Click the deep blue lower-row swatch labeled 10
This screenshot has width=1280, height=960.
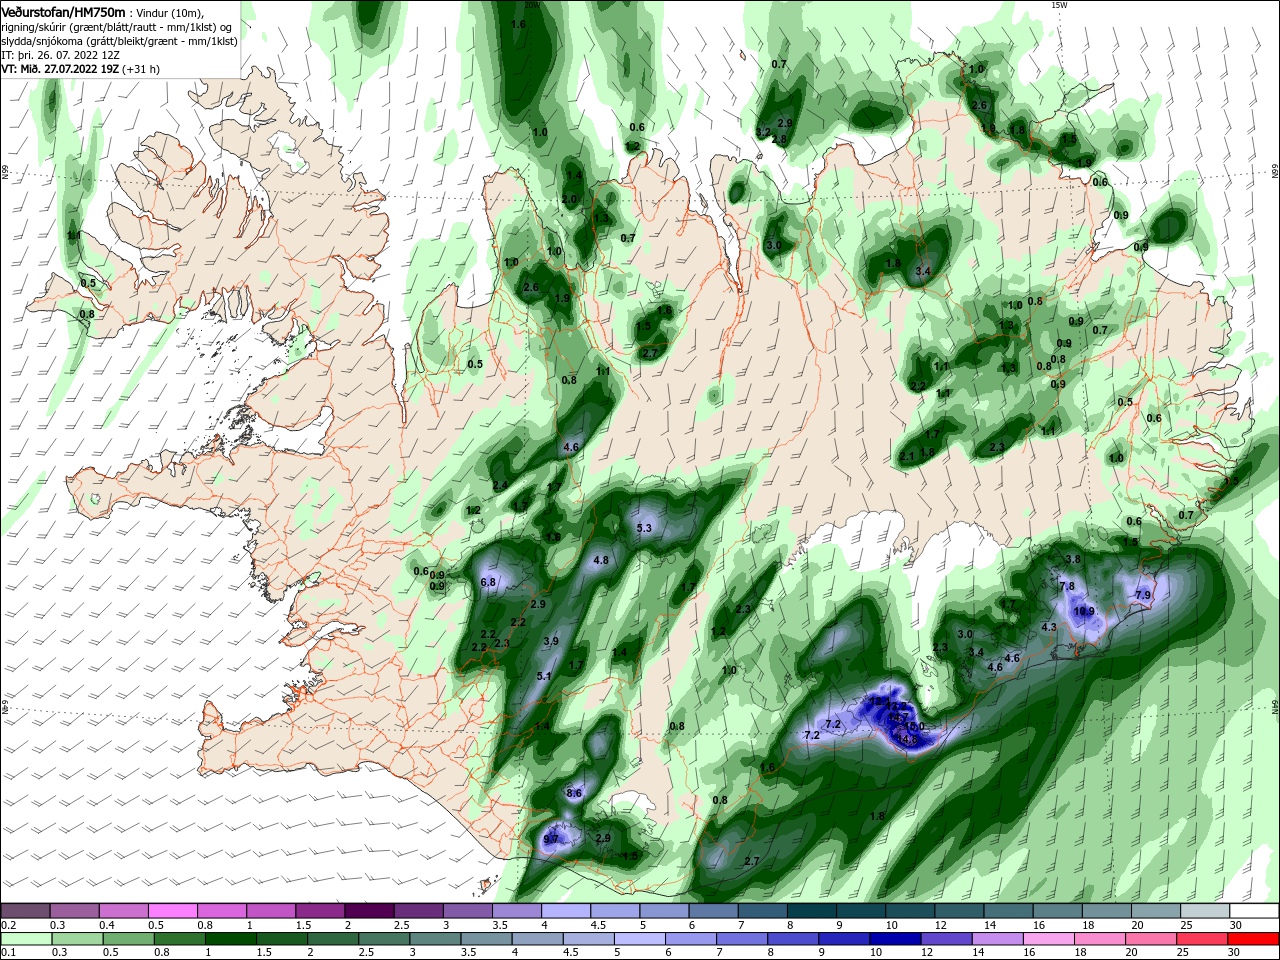pos(895,938)
